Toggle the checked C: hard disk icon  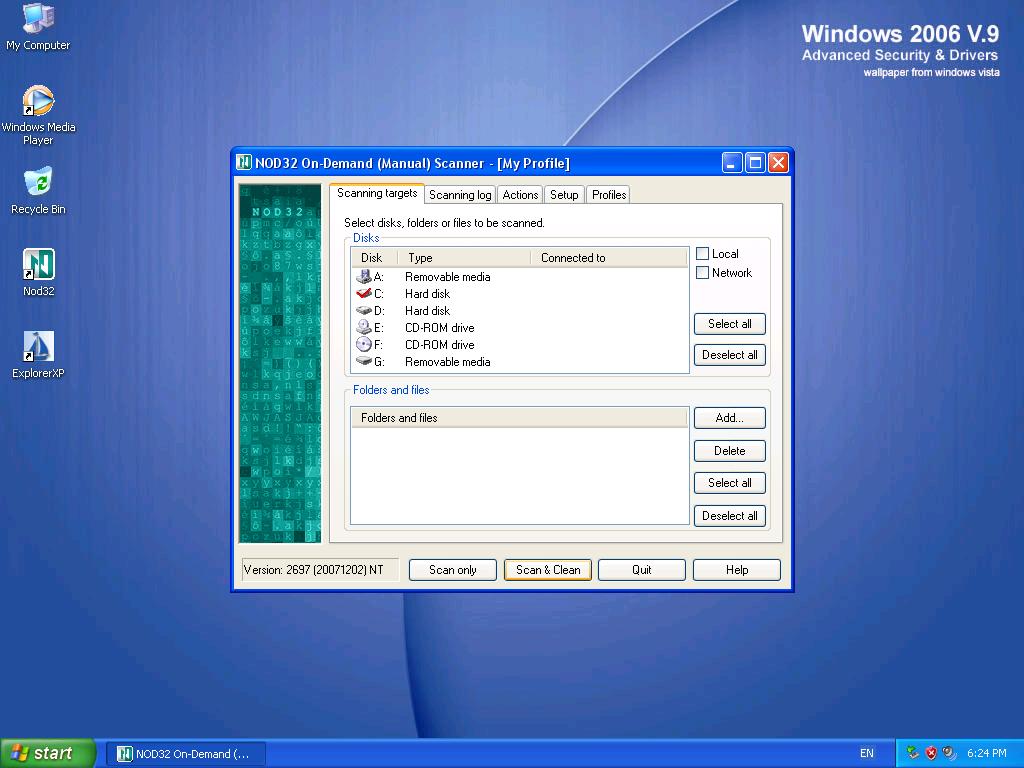tap(364, 294)
